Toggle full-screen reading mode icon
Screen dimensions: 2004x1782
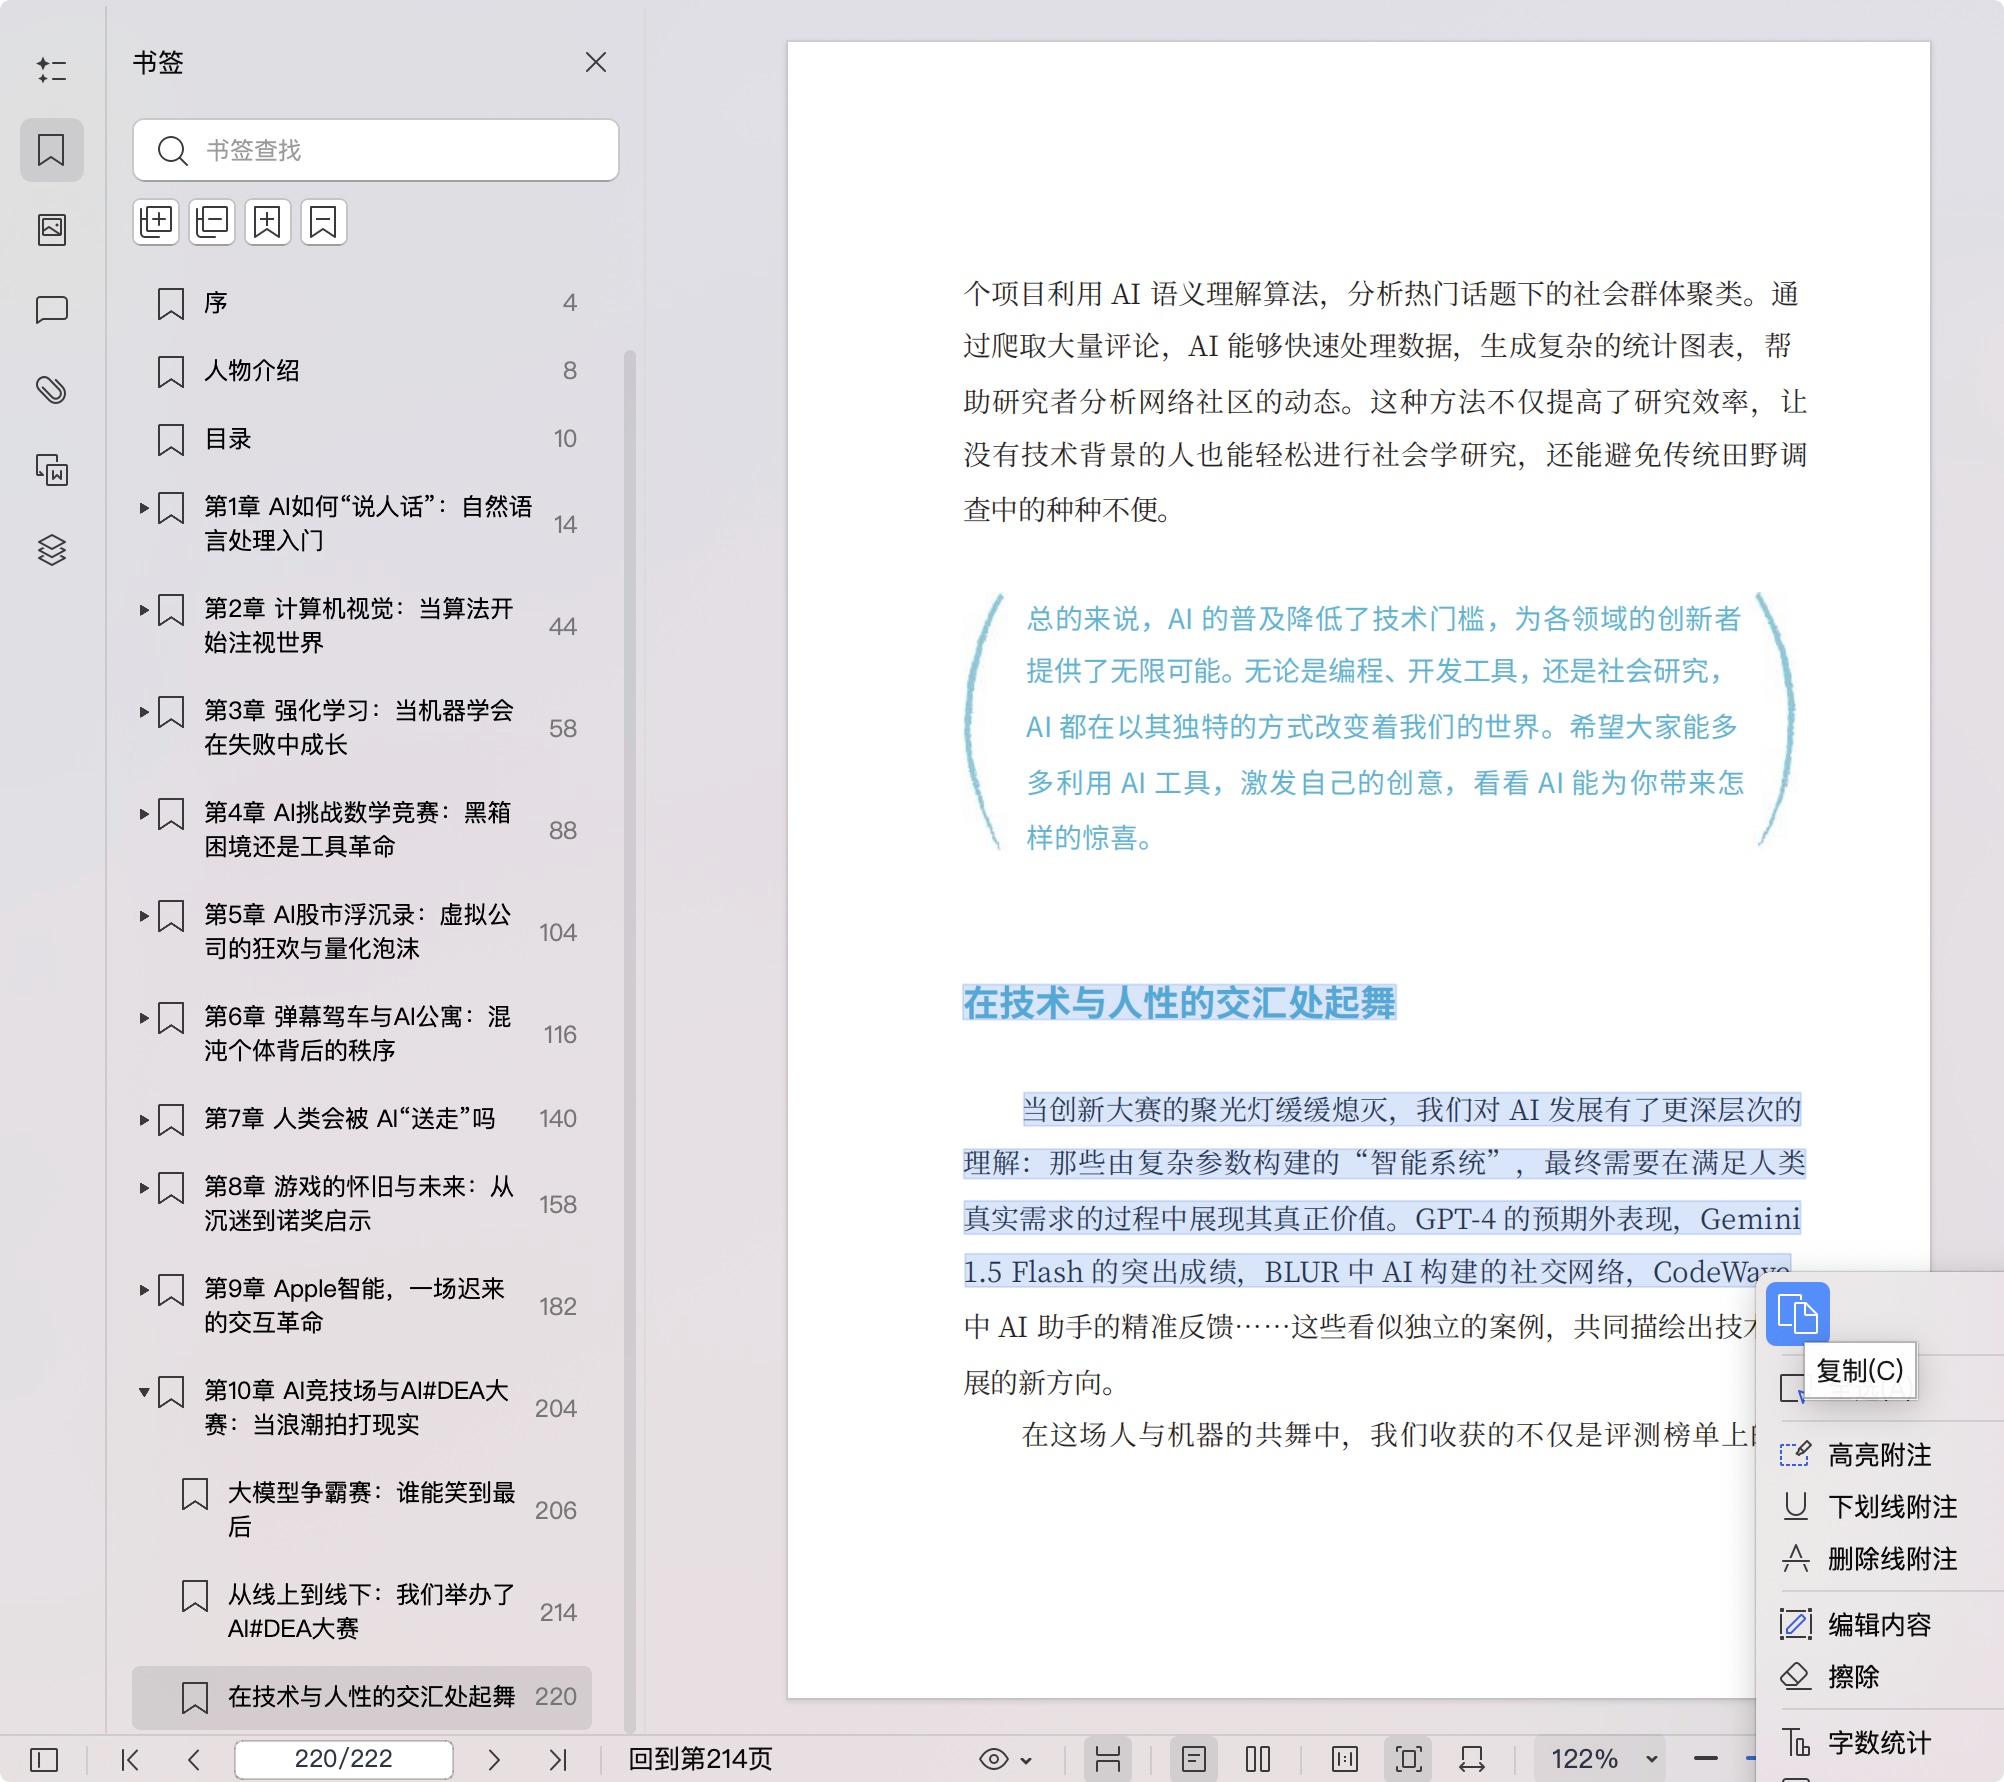click(x=1408, y=1758)
